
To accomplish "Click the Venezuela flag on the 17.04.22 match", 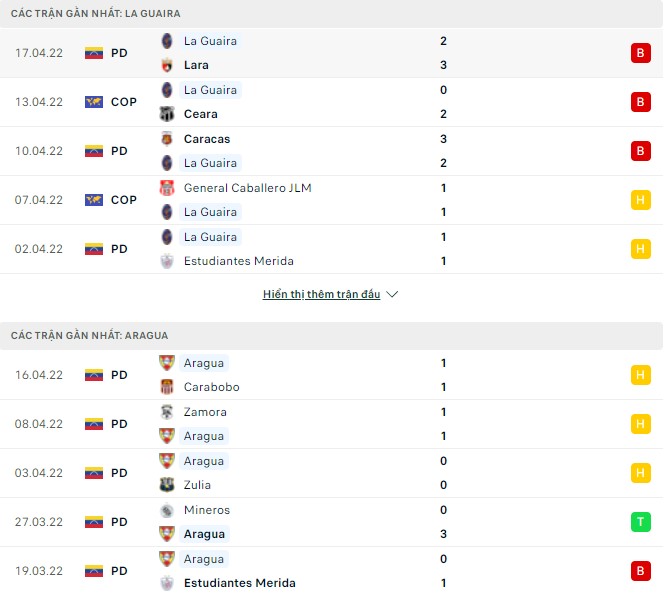I will pos(94,53).
